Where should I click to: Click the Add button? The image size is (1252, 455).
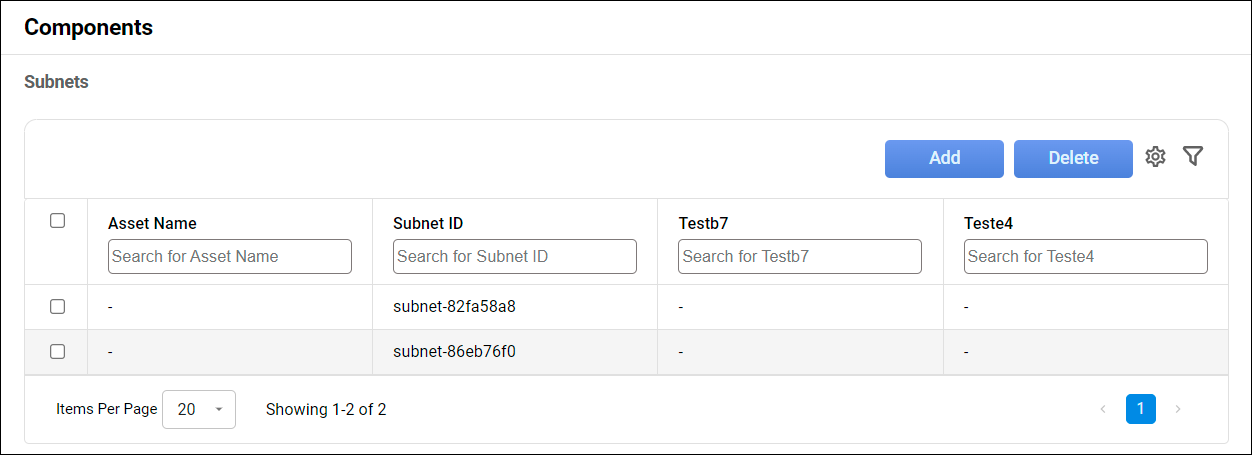click(944, 158)
